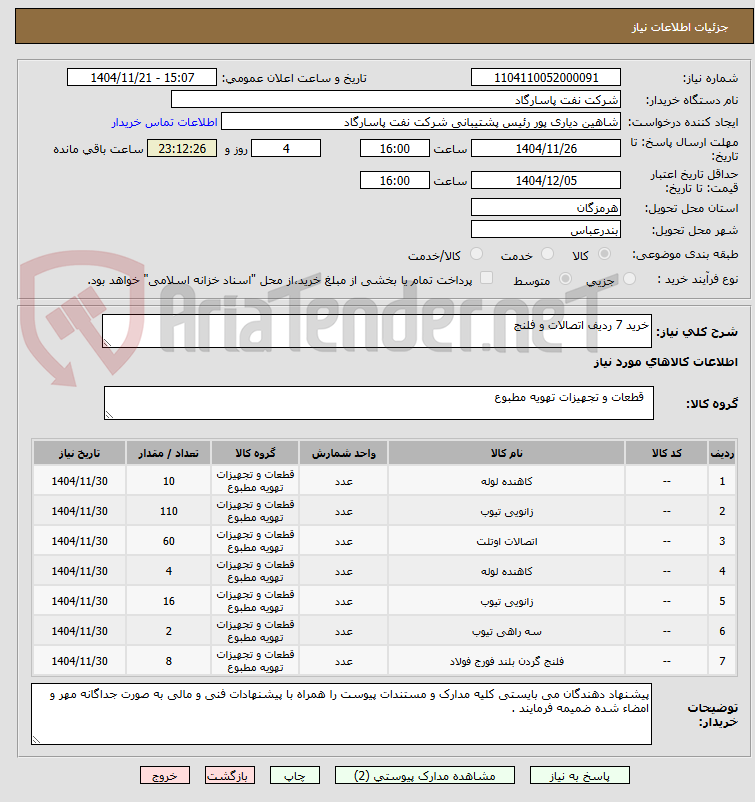
Task: Open مشاهده مدارک پیوستی (2) attachments
Action: point(425,775)
